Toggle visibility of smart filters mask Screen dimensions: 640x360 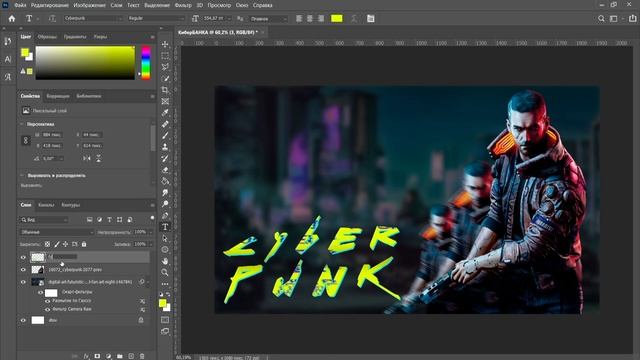[x=40, y=293]
